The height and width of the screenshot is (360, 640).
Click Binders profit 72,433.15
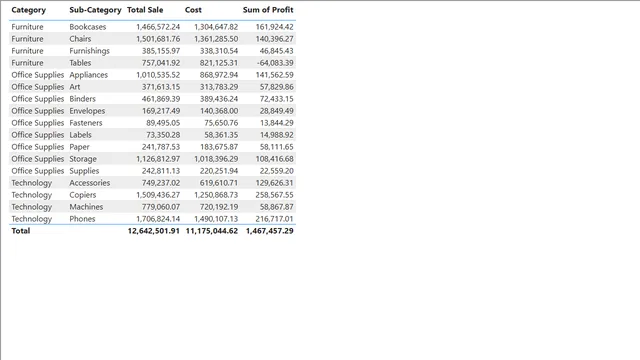point(276,99)
